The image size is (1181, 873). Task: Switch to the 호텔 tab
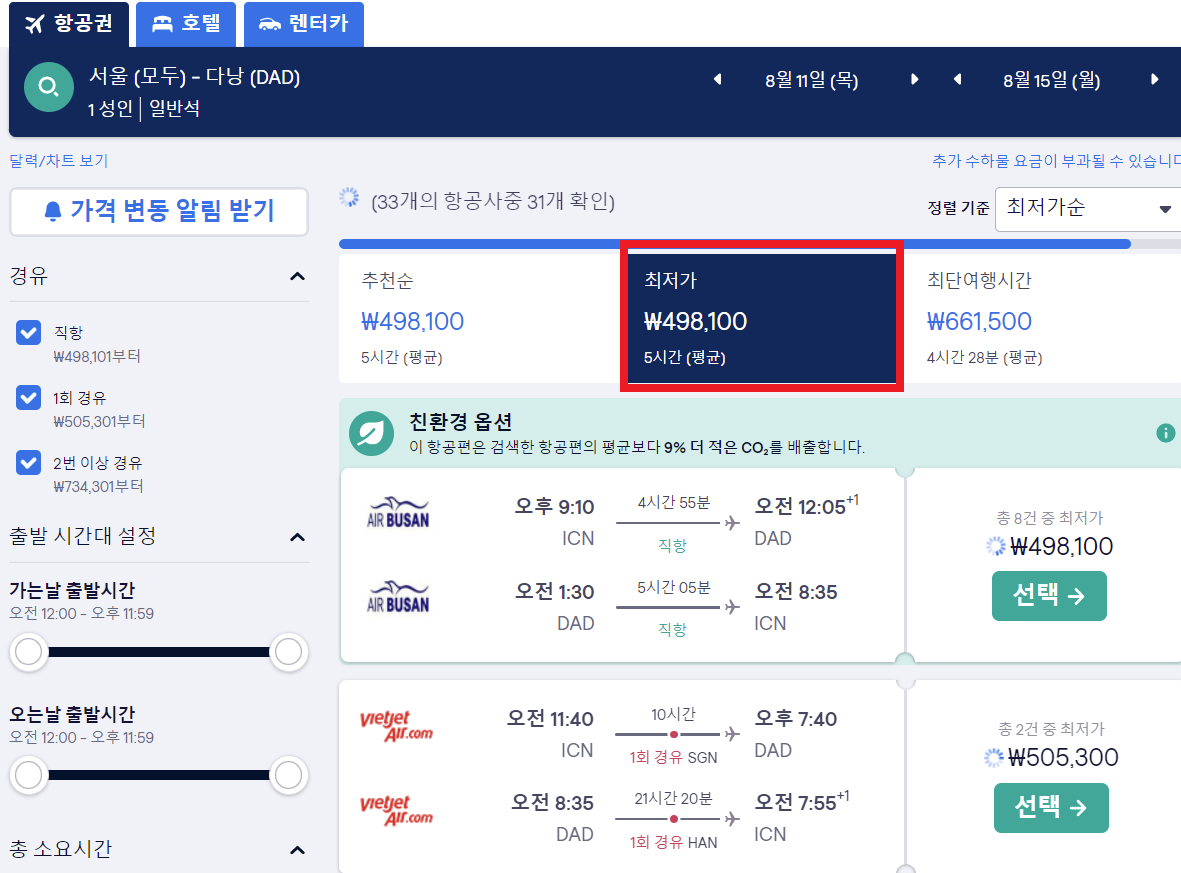185,24
